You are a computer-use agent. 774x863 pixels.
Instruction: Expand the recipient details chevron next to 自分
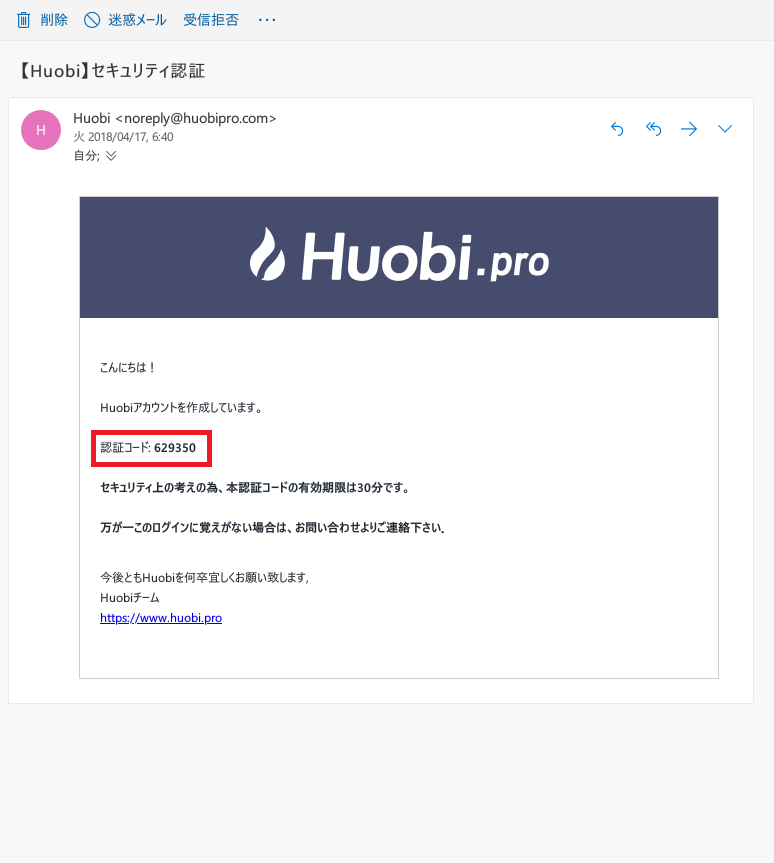(111, 156)
